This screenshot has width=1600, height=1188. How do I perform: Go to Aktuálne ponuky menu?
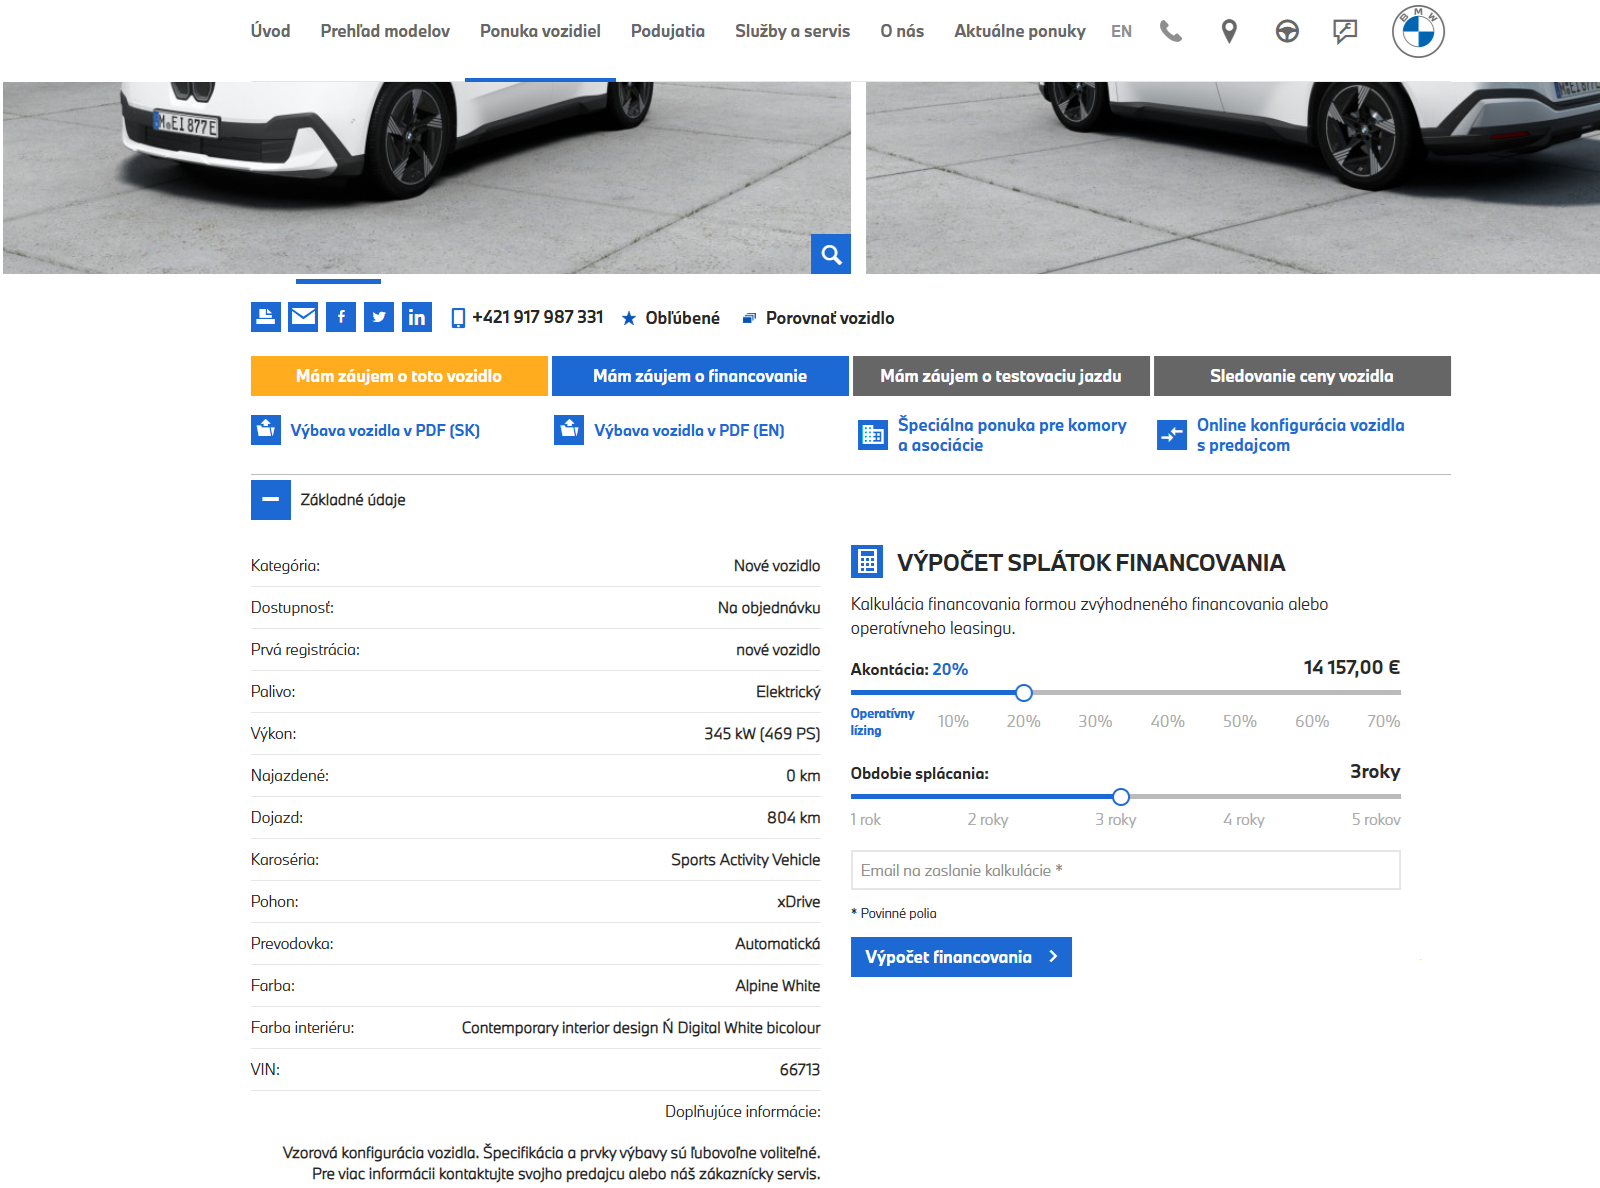tap(1019, 31)
